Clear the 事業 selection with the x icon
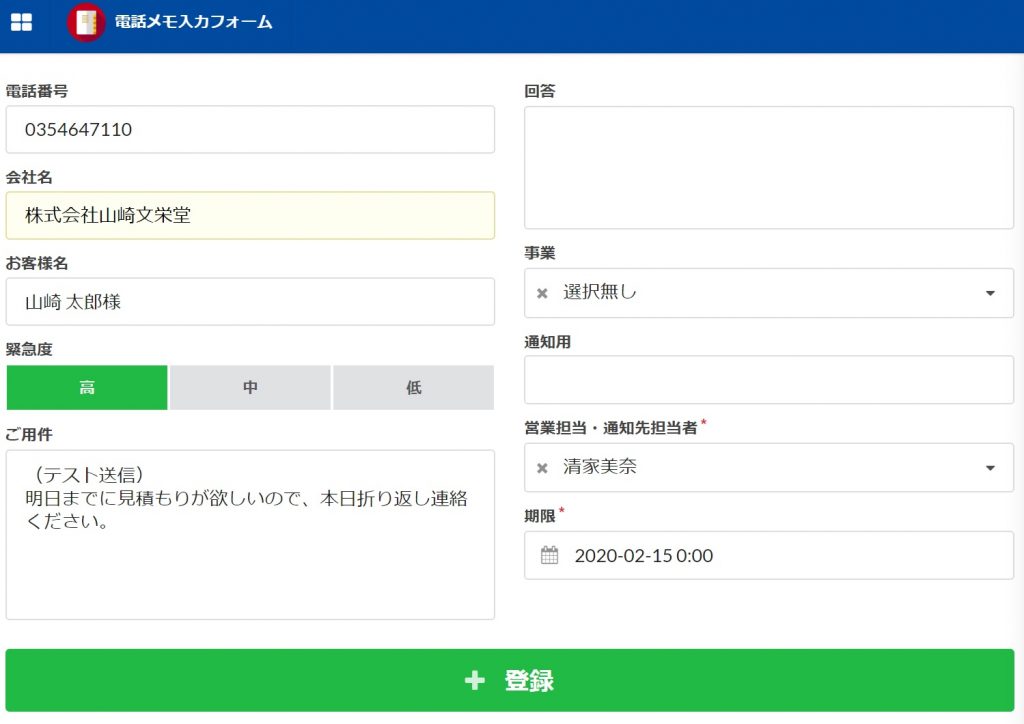The height and width of the screenshot is (724, 1024). point(542,293)
